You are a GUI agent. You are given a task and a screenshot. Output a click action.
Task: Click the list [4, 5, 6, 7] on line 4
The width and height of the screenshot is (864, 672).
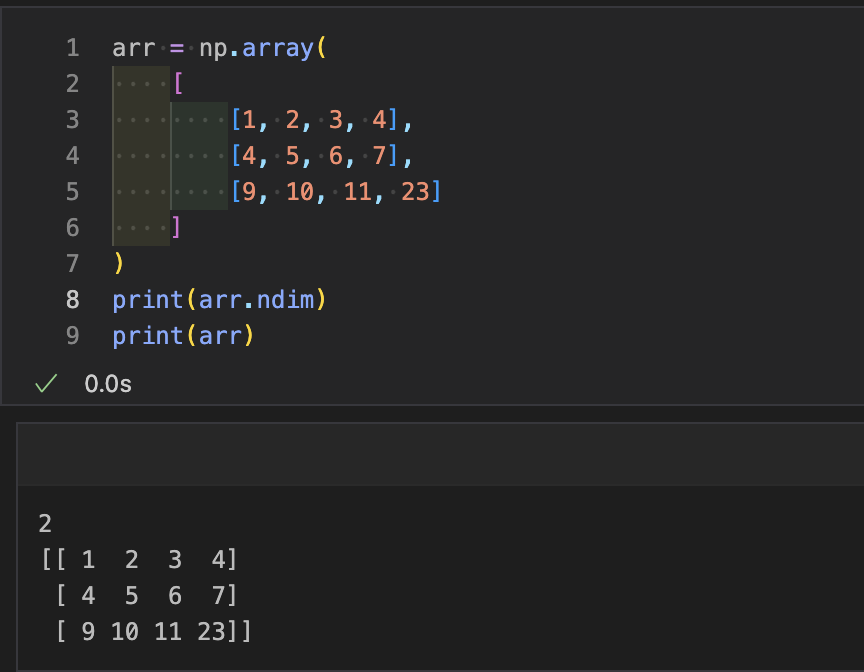tap(314, 156)
